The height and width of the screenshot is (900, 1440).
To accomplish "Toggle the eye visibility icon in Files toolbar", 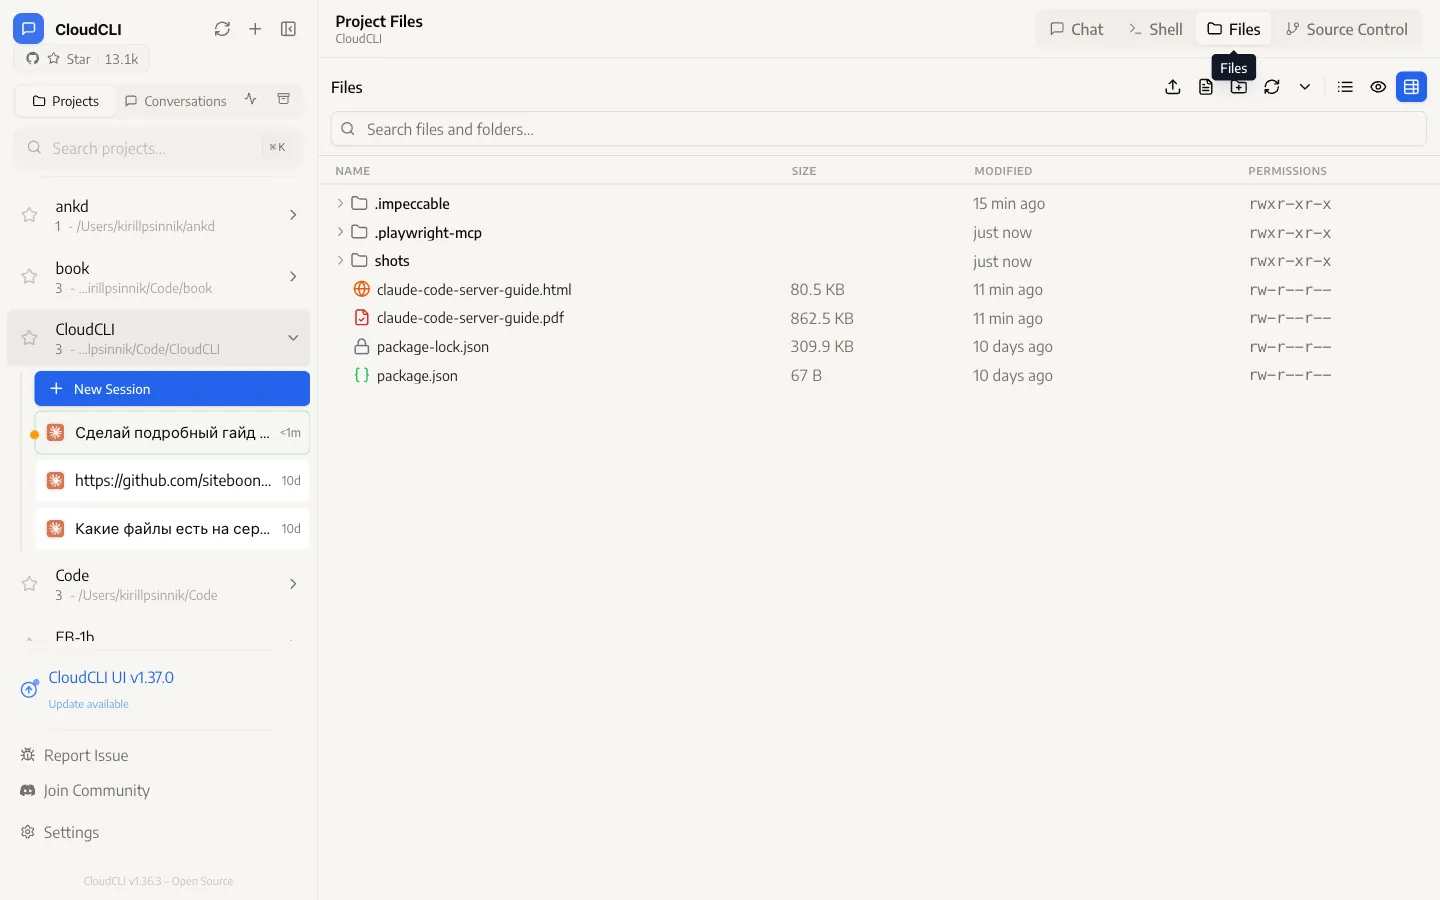I will pos(1378,87).
